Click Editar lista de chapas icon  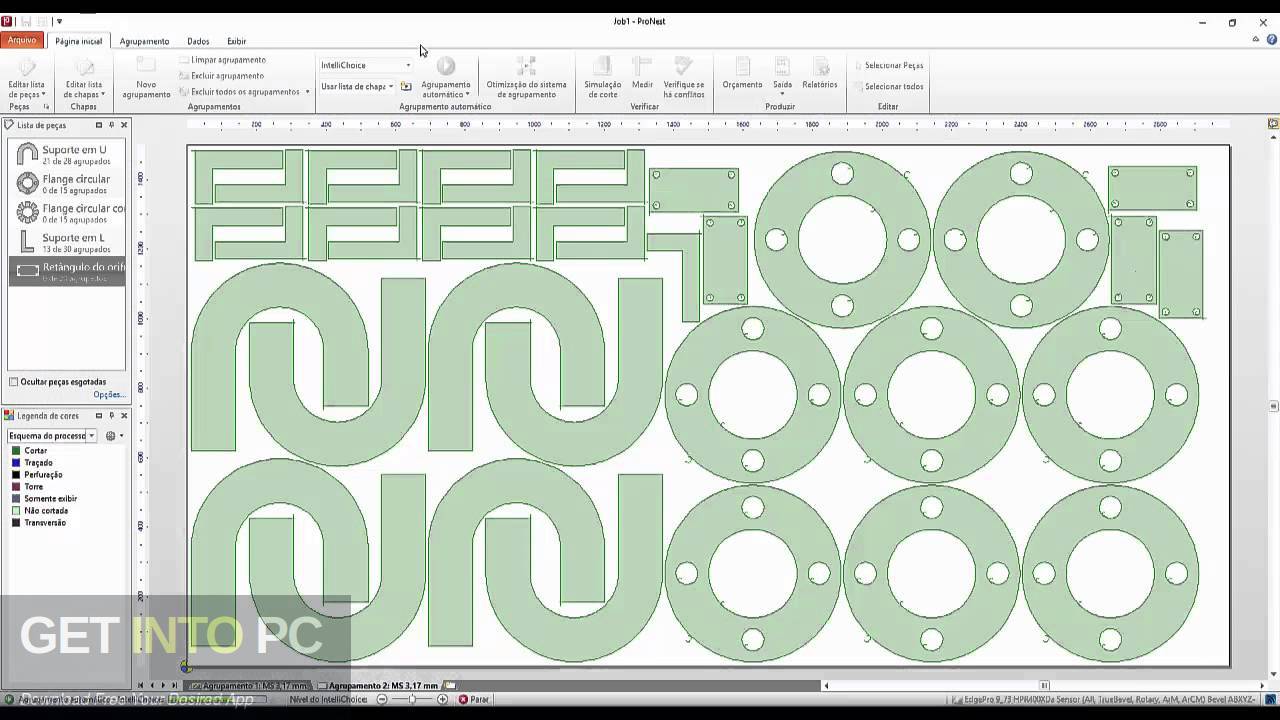84,67
